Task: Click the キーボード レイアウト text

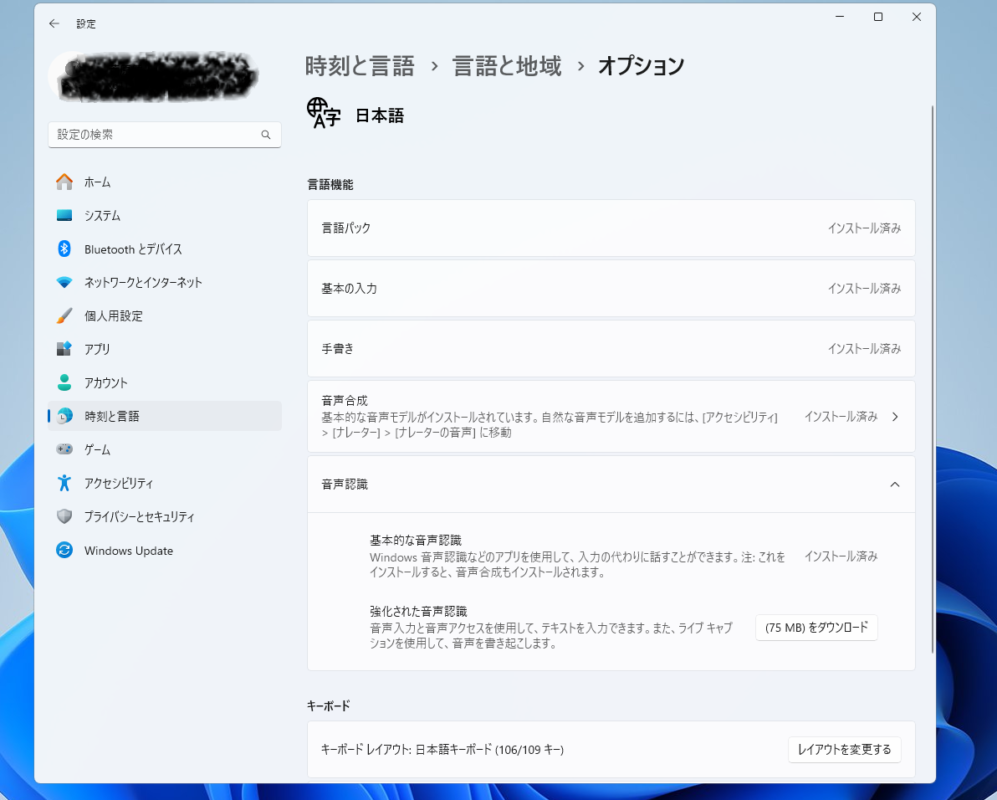Action: coord(442,750)
